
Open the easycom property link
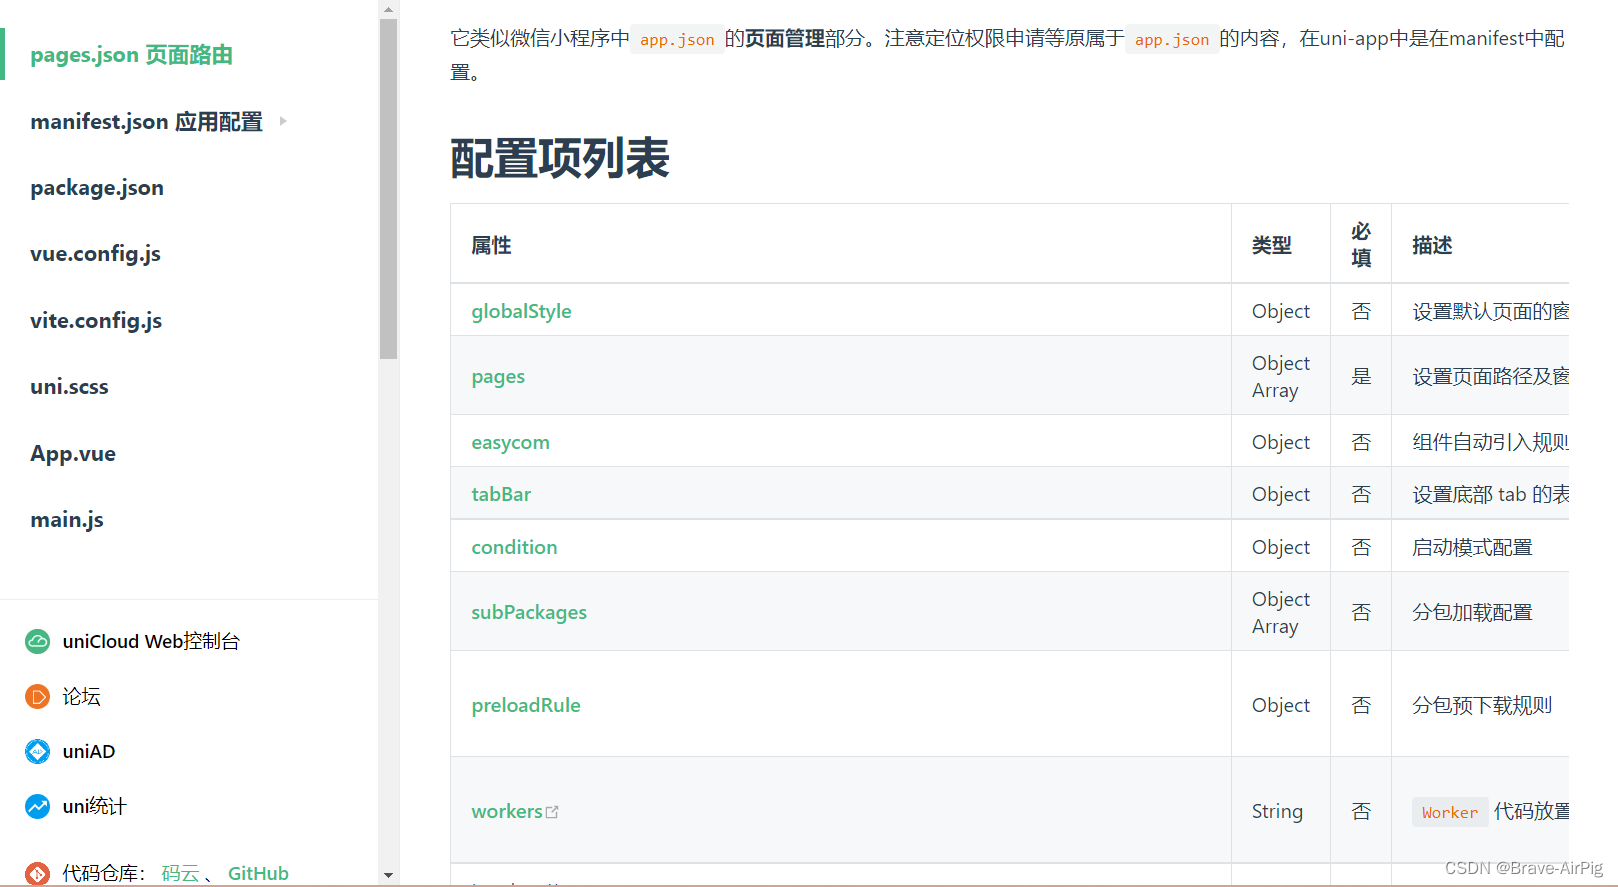click(x=510, y=442)
